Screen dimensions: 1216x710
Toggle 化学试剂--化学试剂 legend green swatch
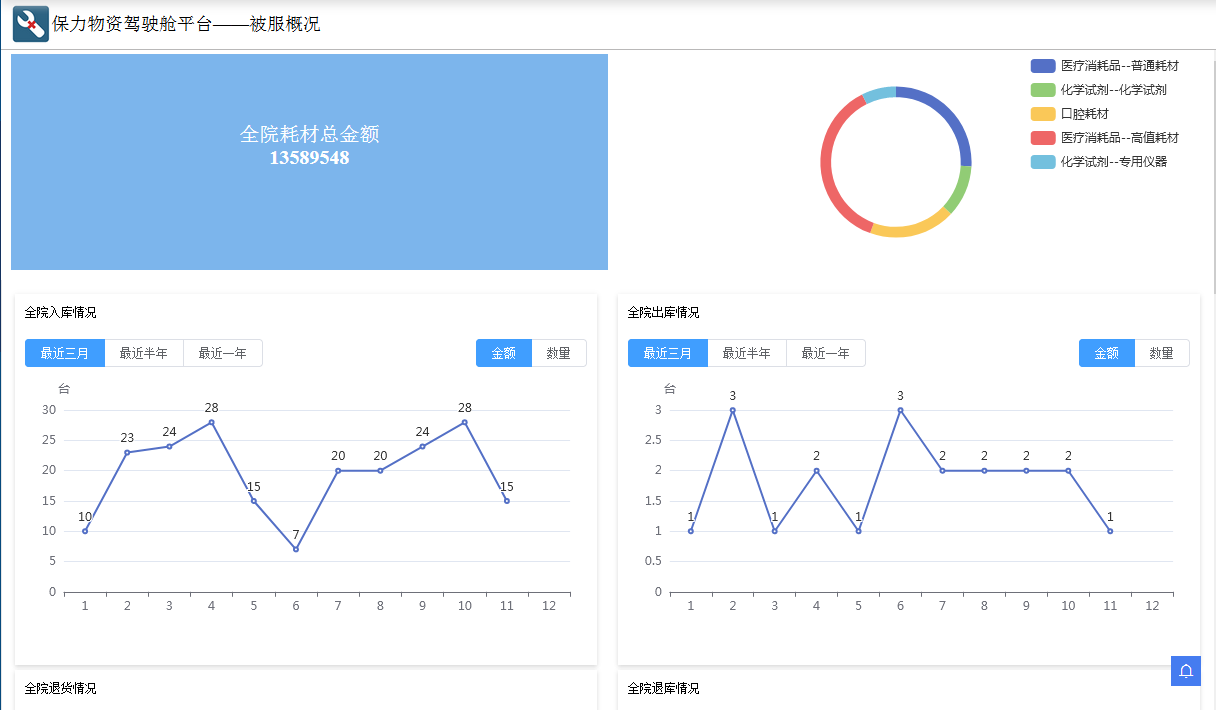(1043, 90)
